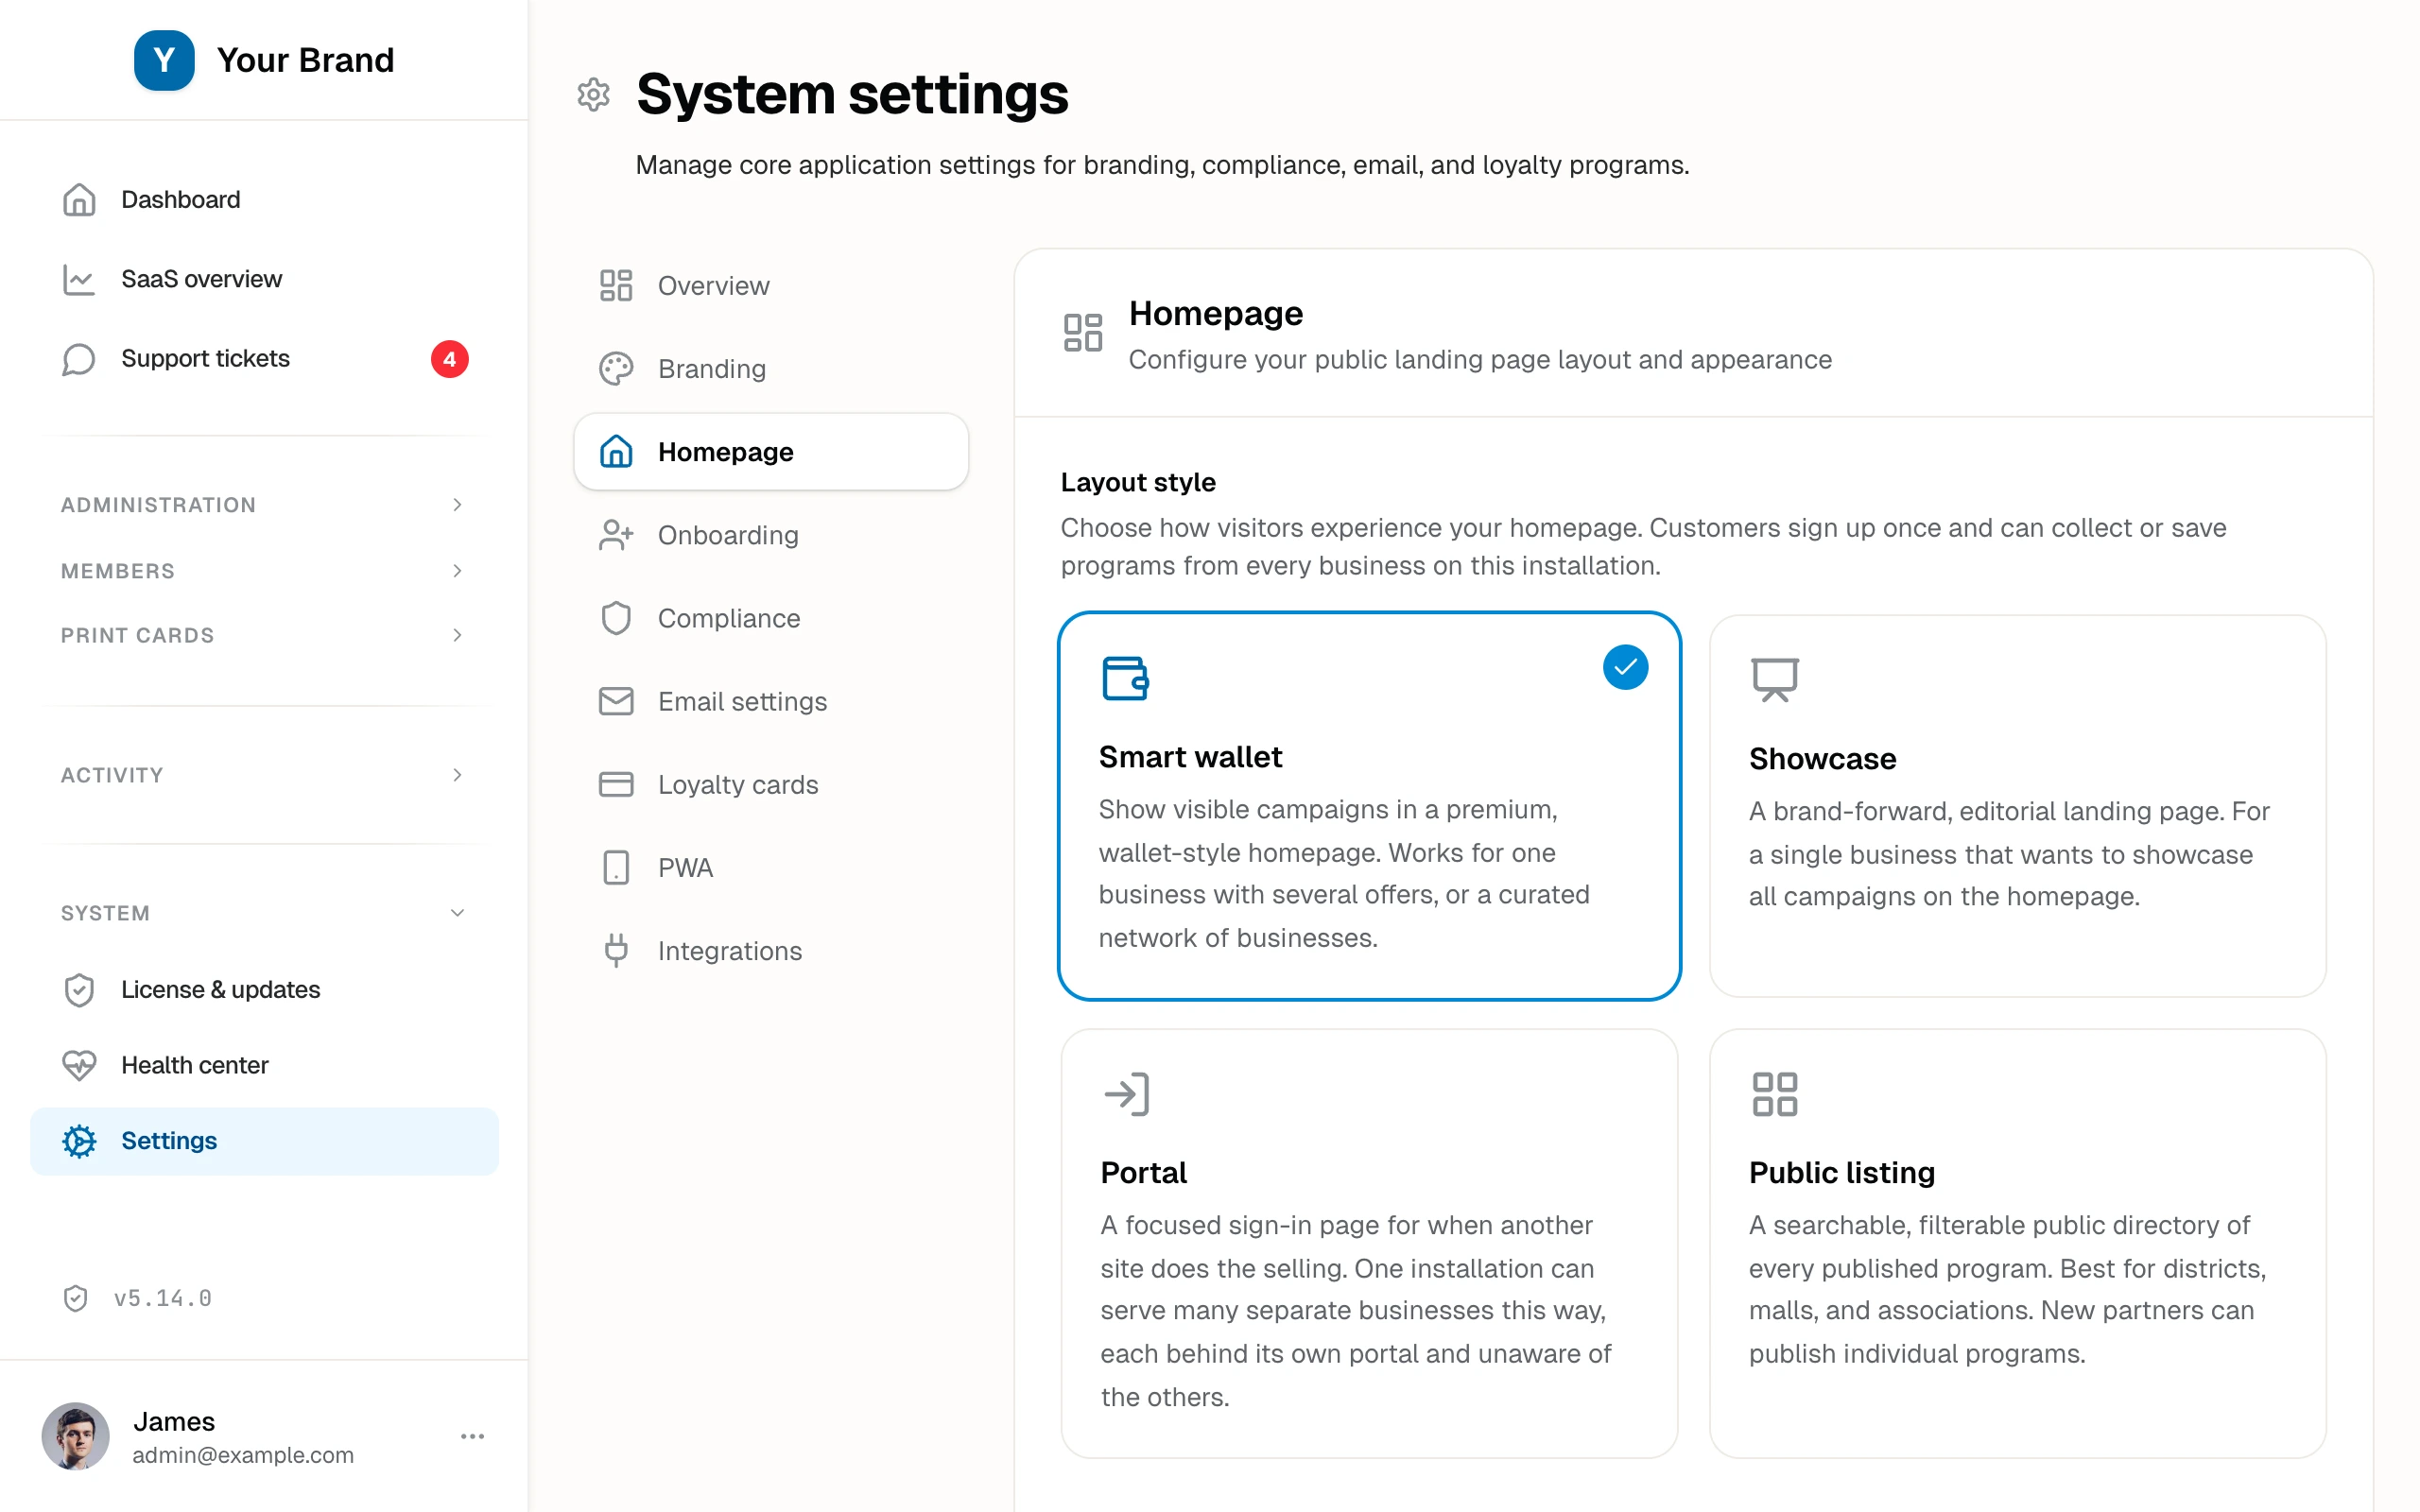Image resolution: width=2420 pixels, height=1512 pixels.
Task: Click the Members section label
Action: pos(118,571)
